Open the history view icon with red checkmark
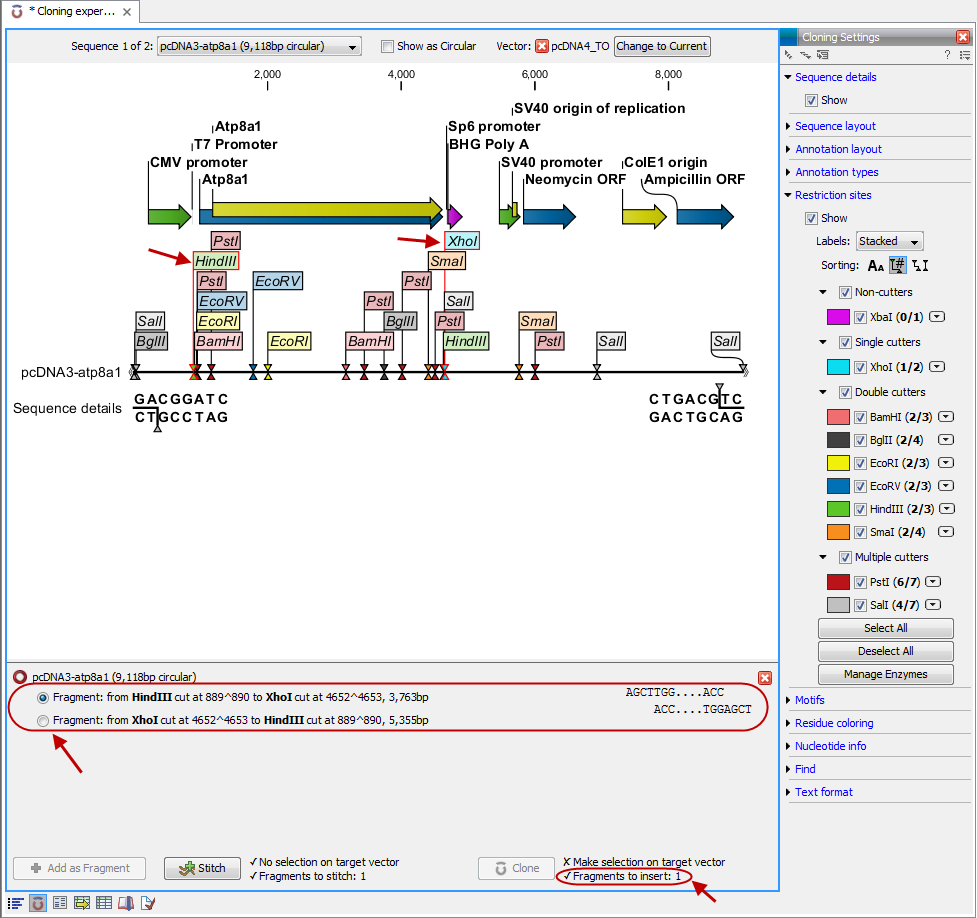This screenshot has width=977, height=918. click(x=148, y=903)
